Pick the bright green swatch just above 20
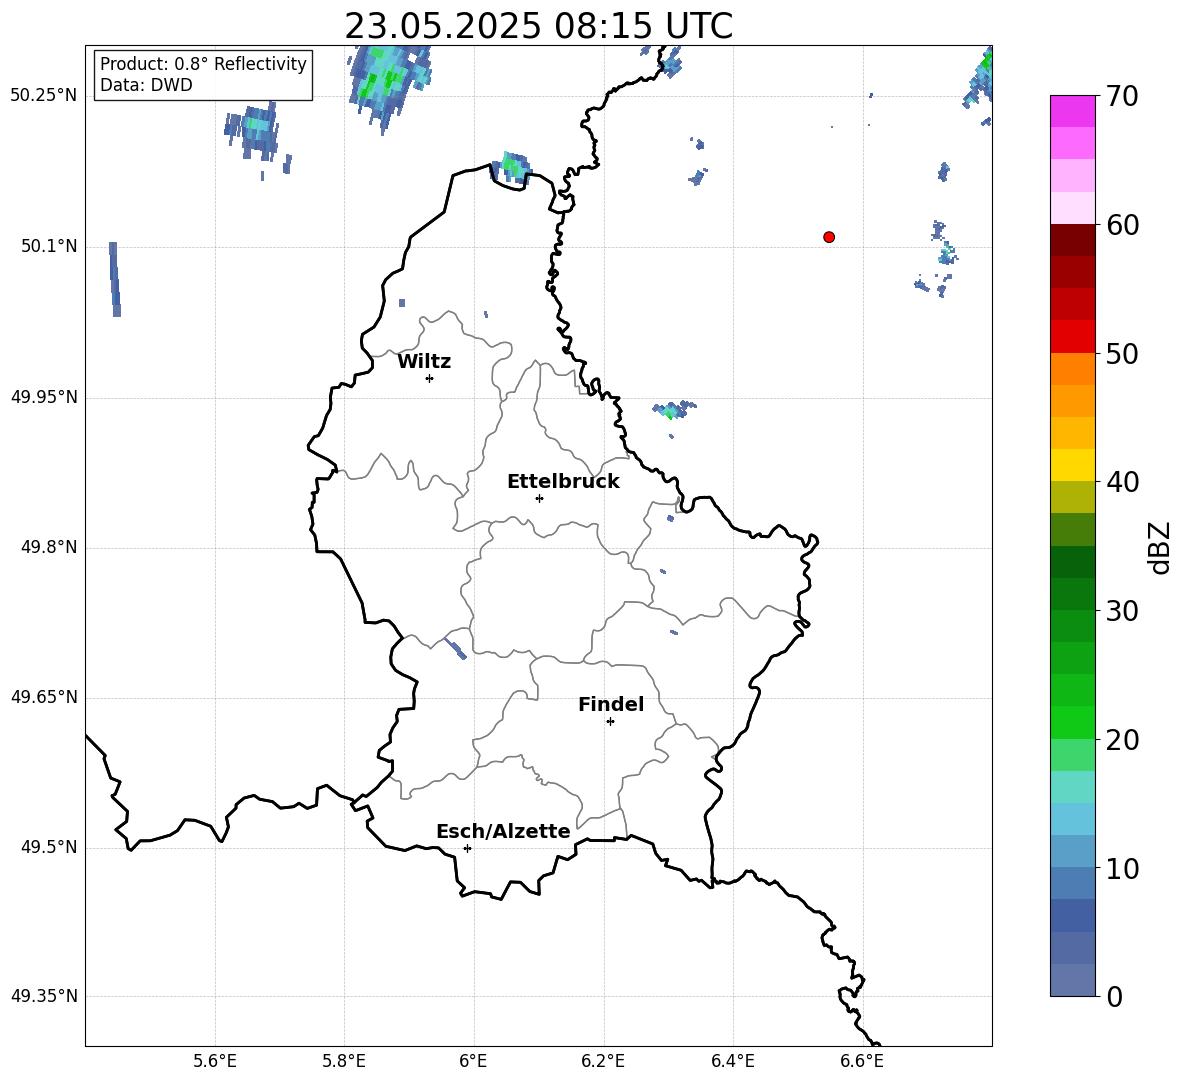This screenshot has width=1184, height=1081. [1073, 723]
